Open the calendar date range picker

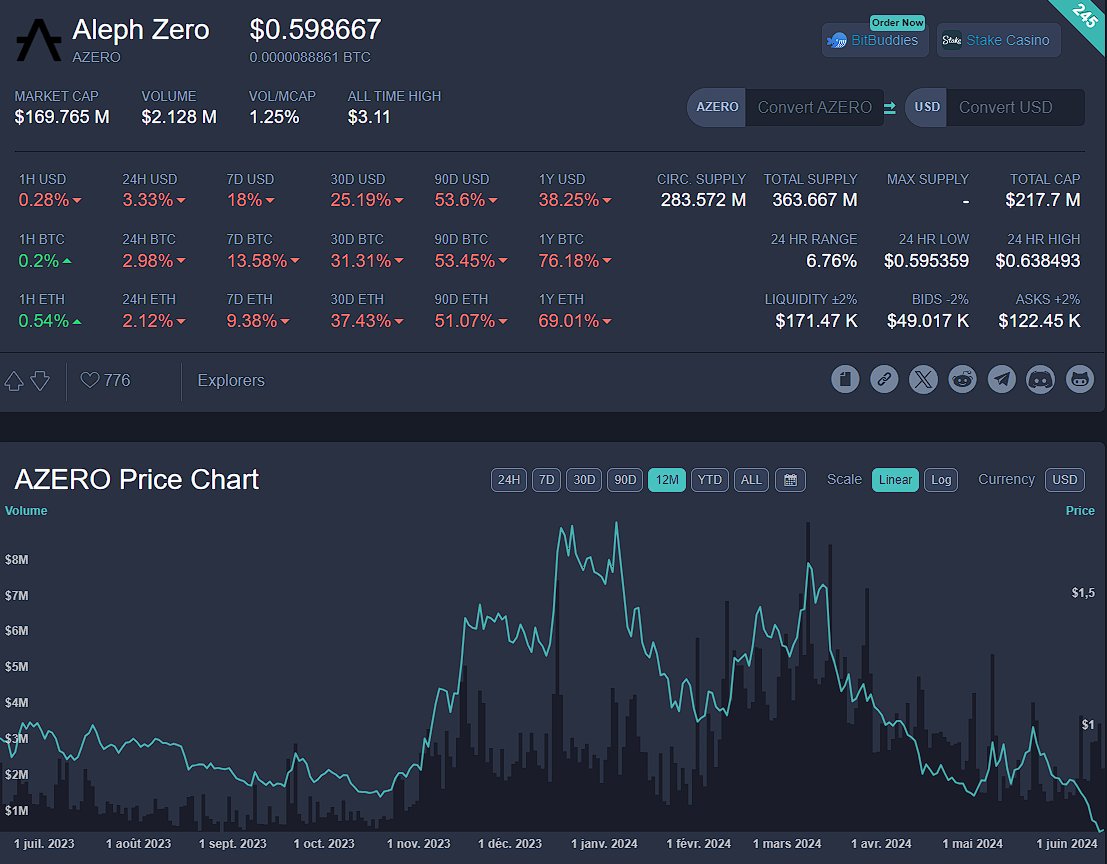[790, 480]
